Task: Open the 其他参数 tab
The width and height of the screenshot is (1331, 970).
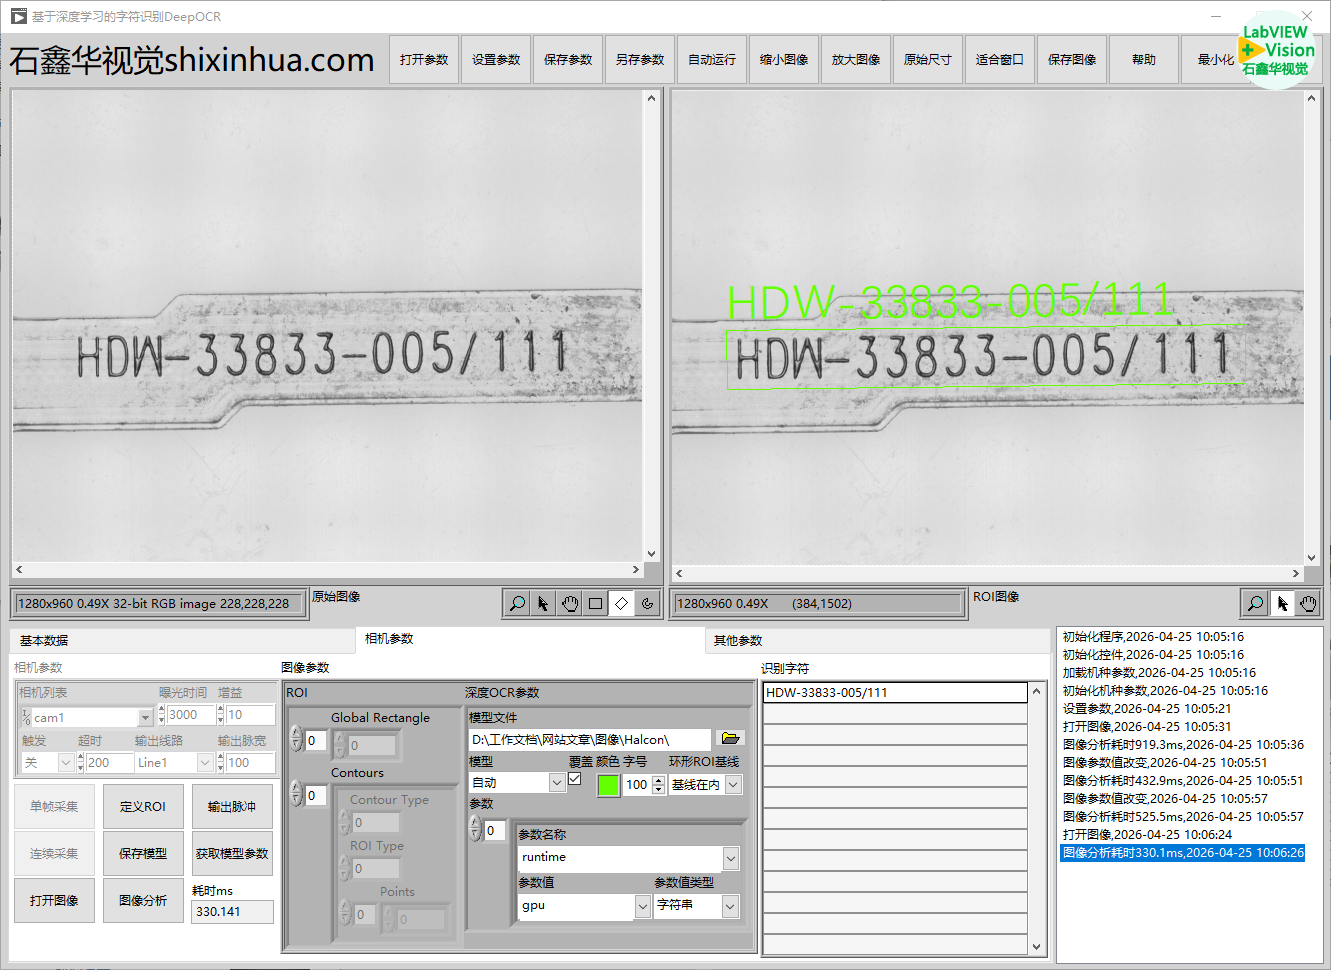Action: coord(738,640)
